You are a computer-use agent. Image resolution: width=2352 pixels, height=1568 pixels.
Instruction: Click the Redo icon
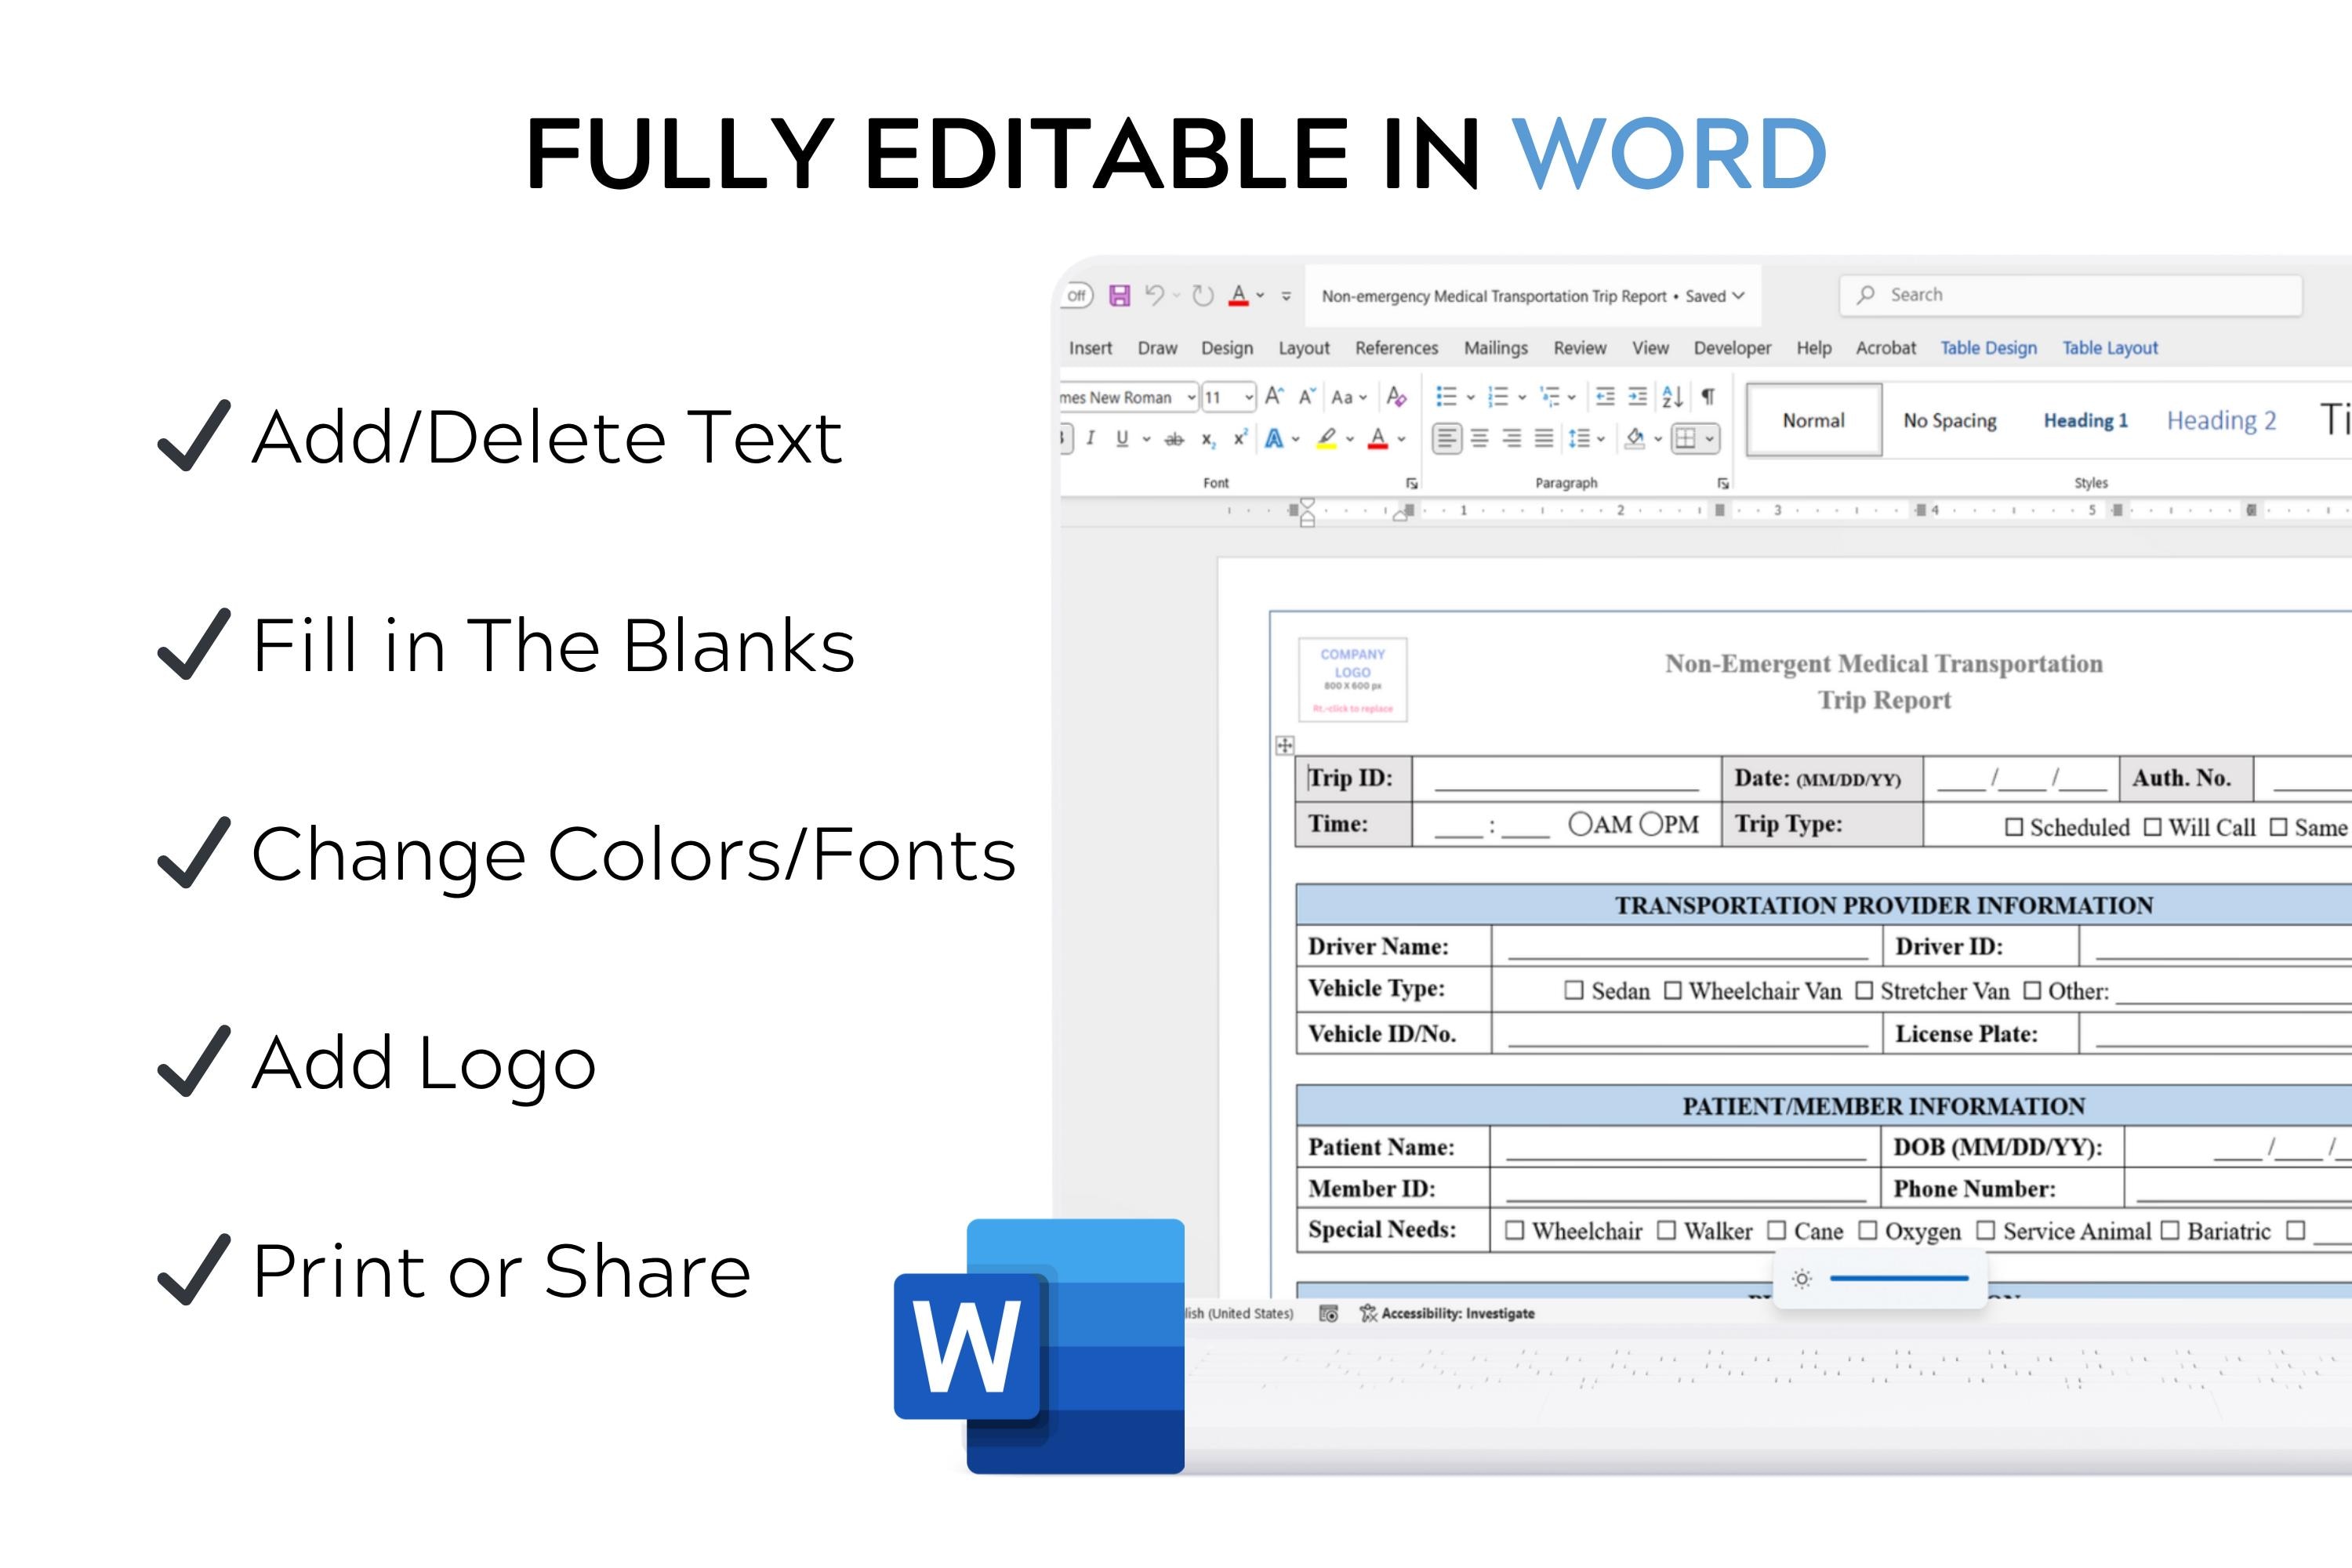1203,295
